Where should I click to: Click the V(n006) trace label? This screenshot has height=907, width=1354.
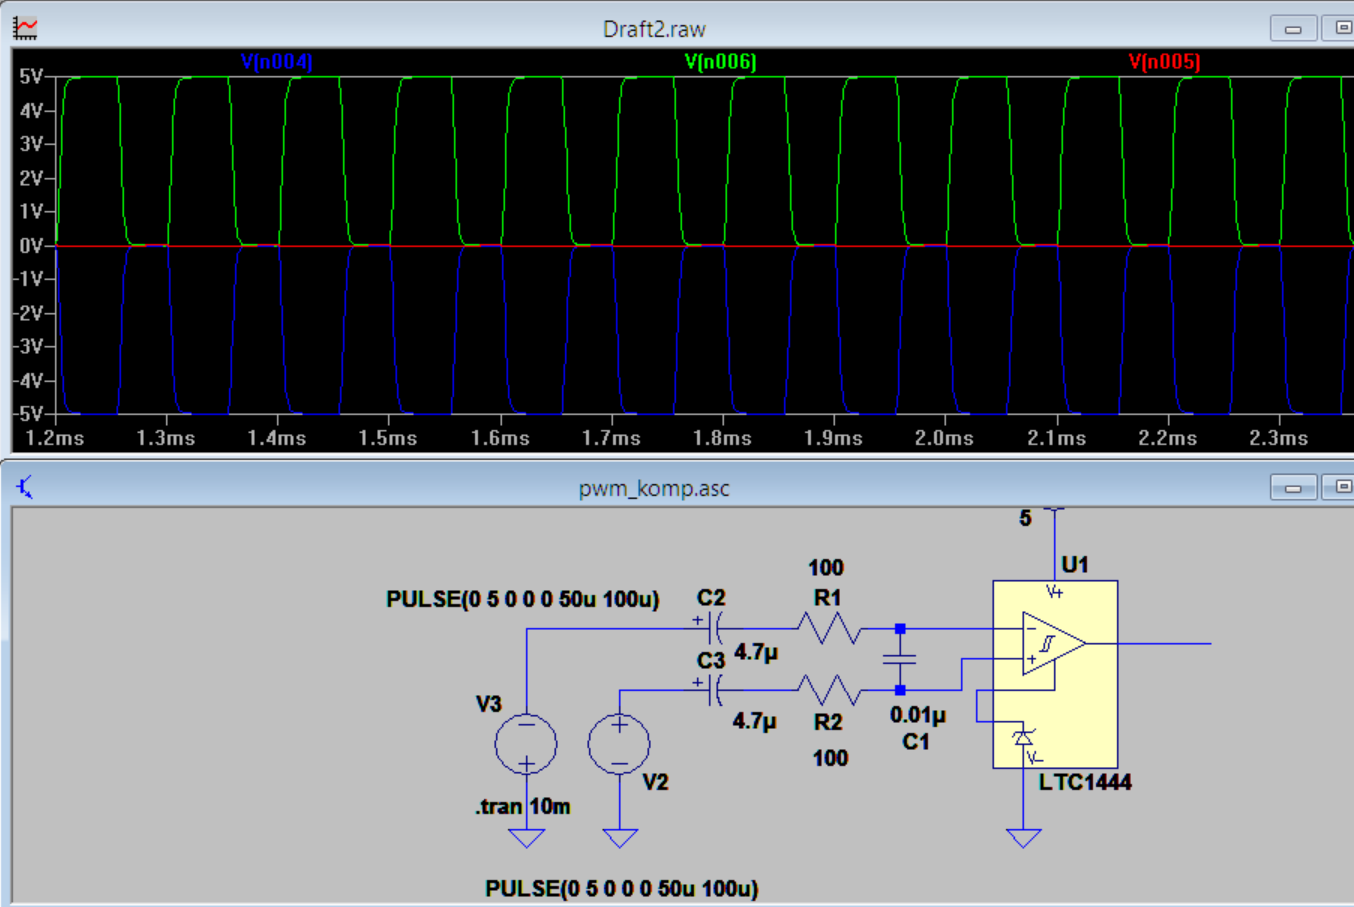pyautogui.click(x=720, y=62)
